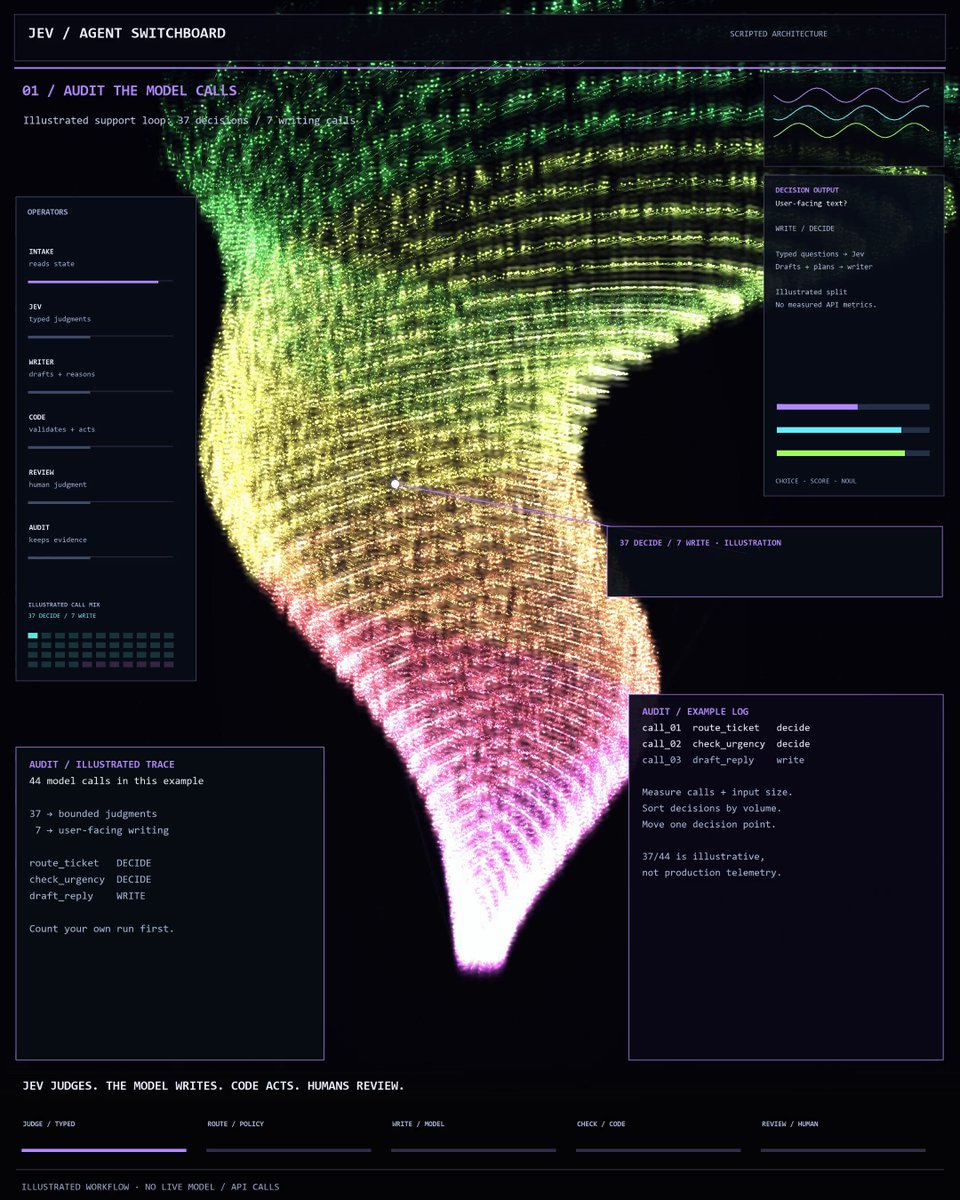
Task: Click the INTAKE operator label
Action: click(41, 252)
